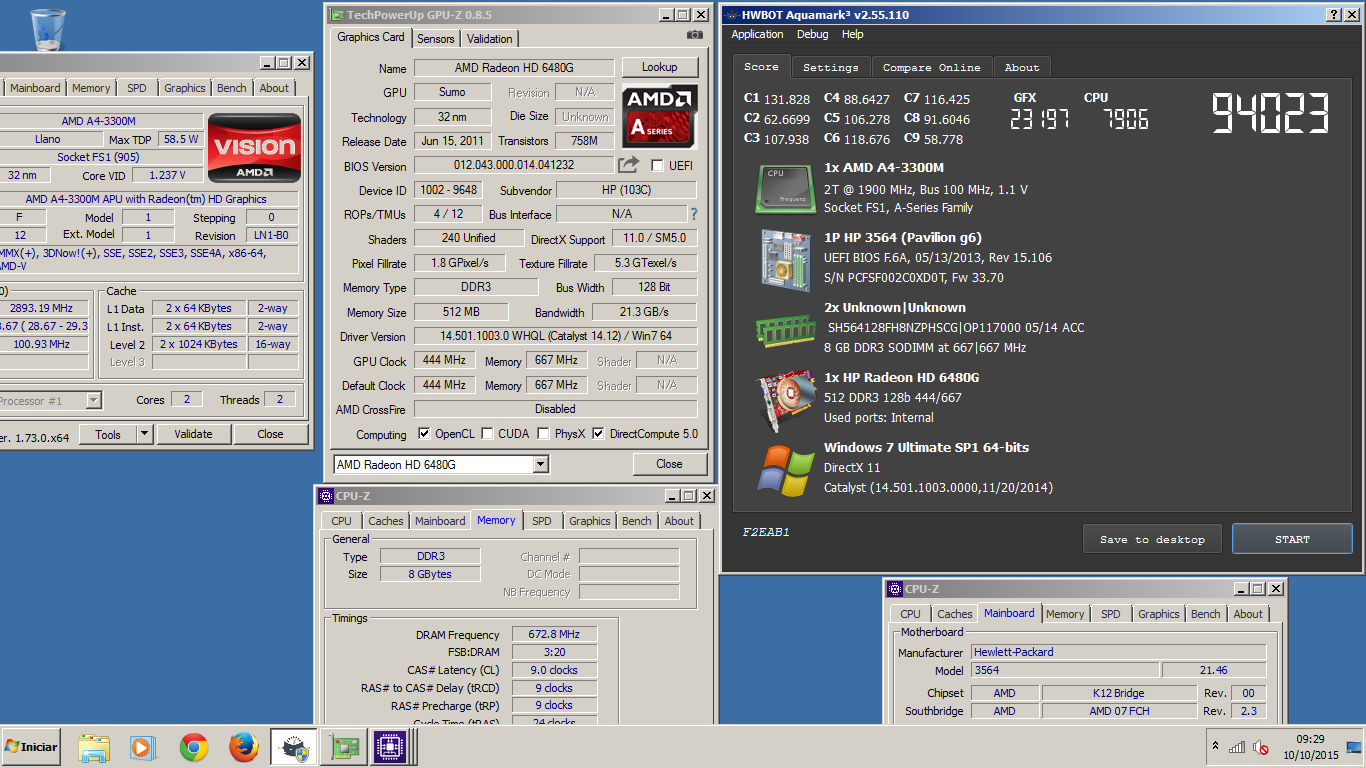This screenshot has height=768, width=1366.
Task: Toggle the OpenCL checkbox
Action: (424, 434)
